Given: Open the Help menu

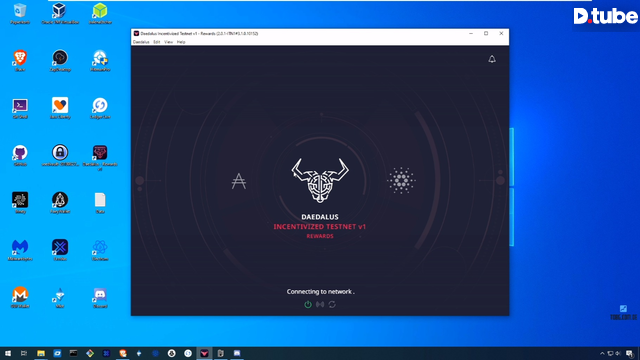Looking at the screenshot, I should click(x=181, y=42).
